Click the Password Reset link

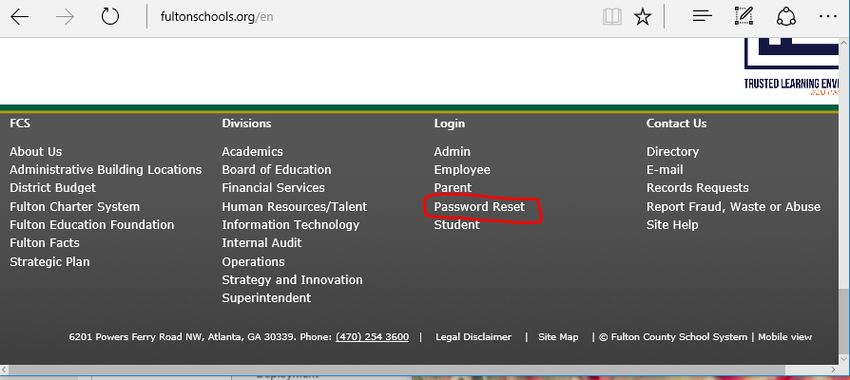(x=479, y=207)
